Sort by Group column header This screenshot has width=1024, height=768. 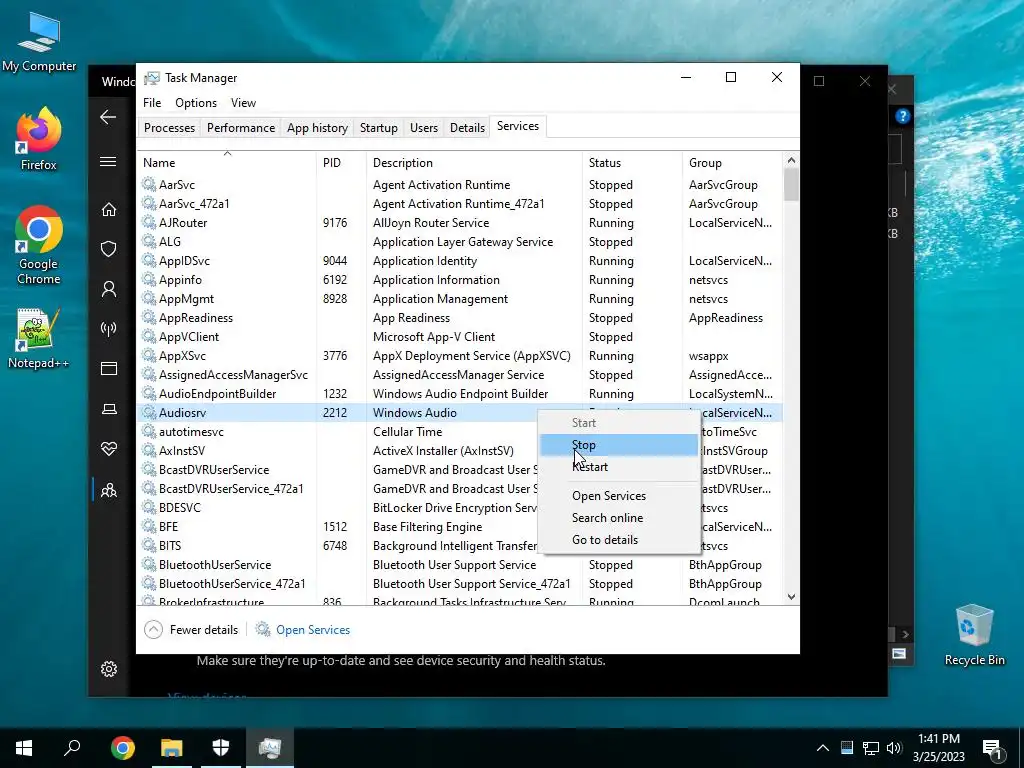732,163
